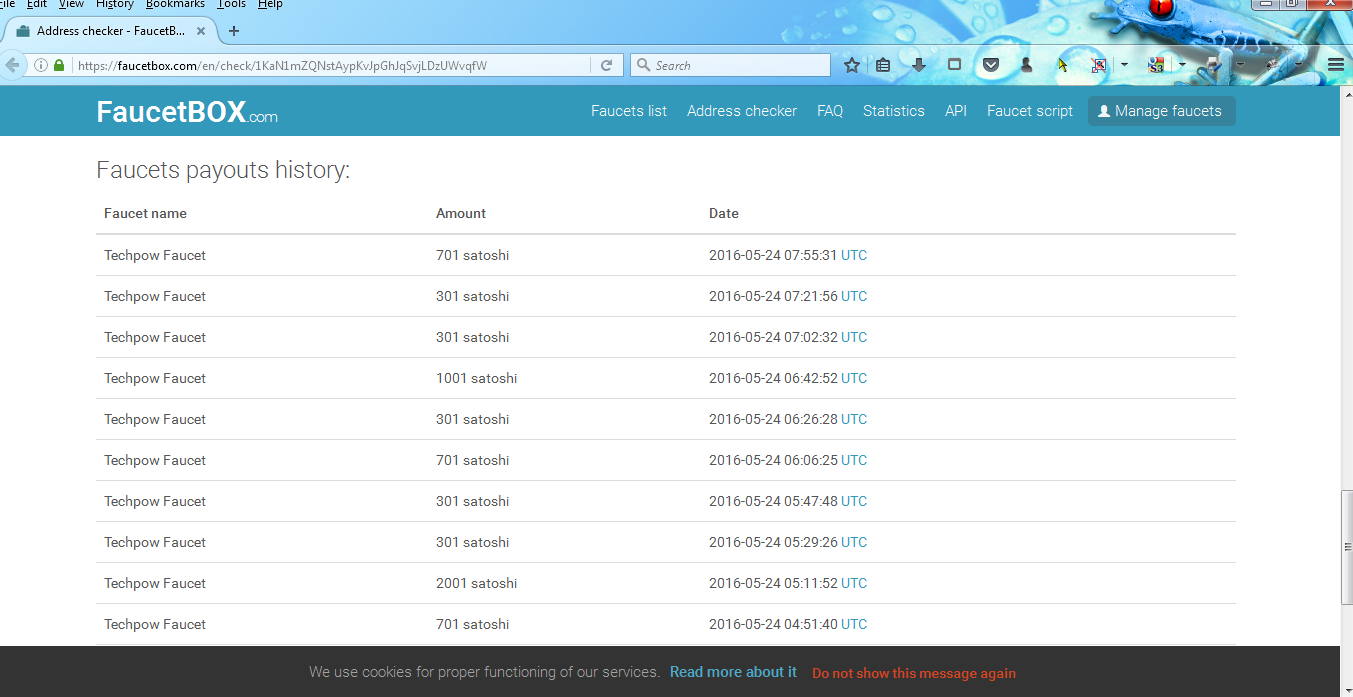Click Read more about it cookie link
Image resolution: width=1353 pixels, height=697 pixels.
[733, 672]
